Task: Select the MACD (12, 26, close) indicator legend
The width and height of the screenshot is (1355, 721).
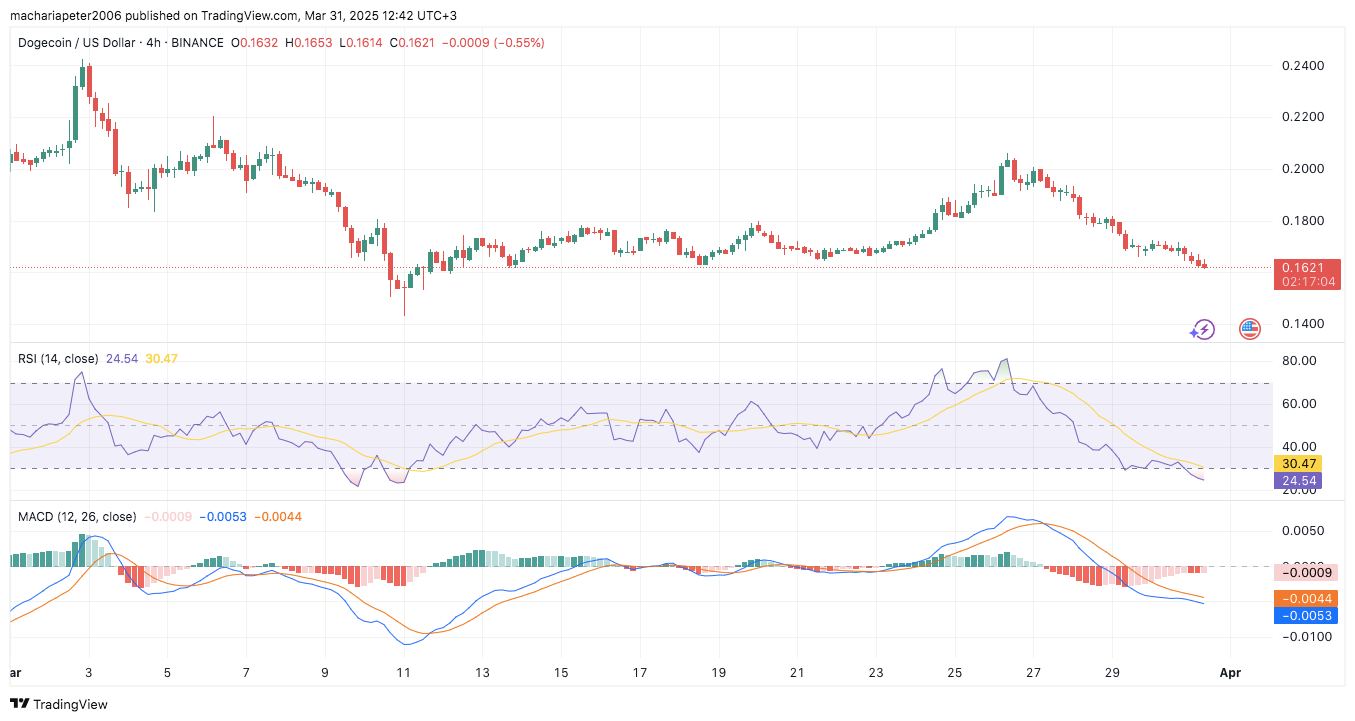Action: click(77, 516)
